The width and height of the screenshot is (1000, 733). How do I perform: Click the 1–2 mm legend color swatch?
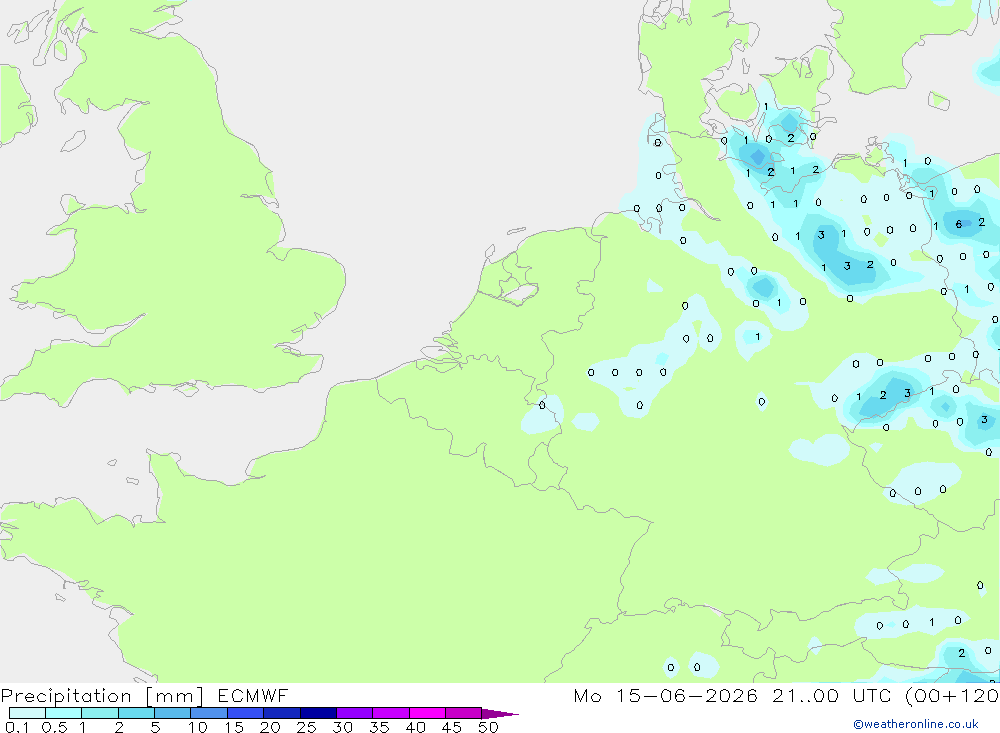(100, 713)
